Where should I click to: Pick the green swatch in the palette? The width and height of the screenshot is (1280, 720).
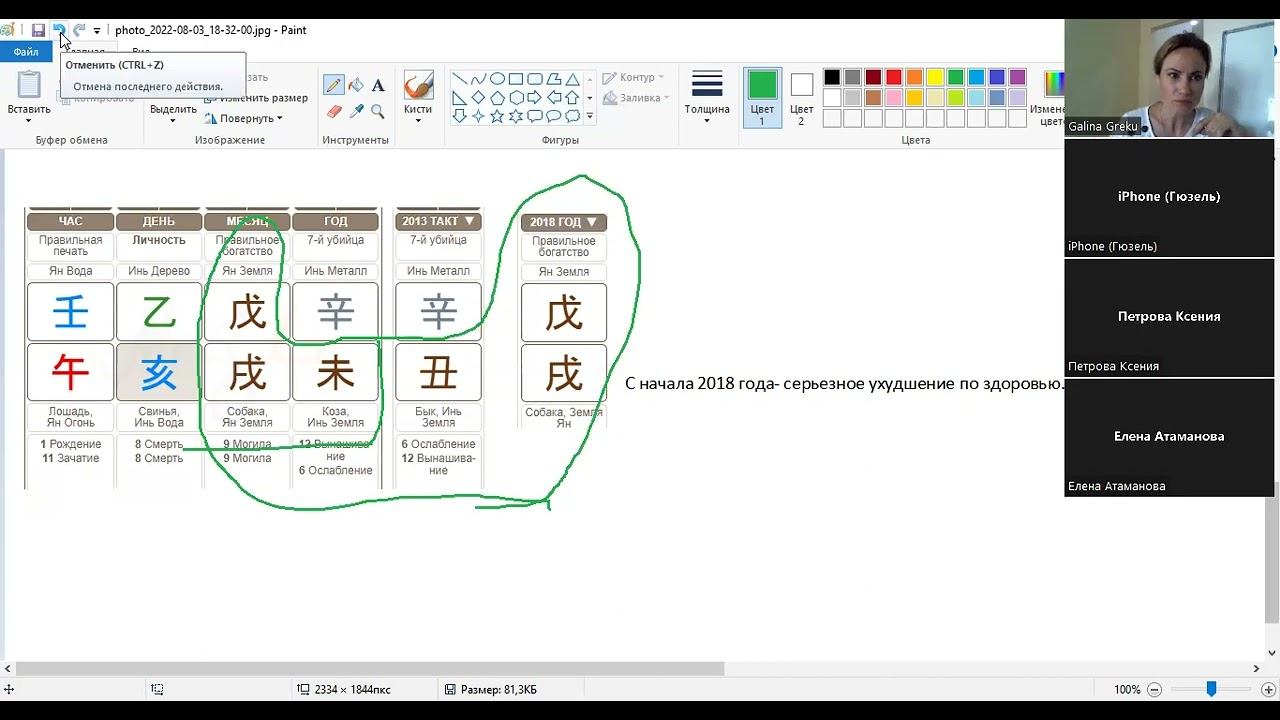956,77
